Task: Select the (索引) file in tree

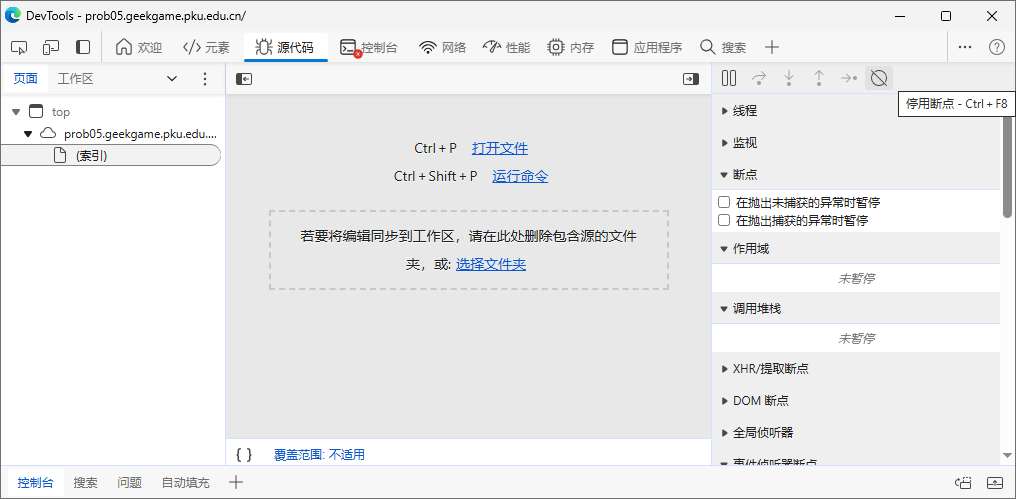Action: click(91, 155)
